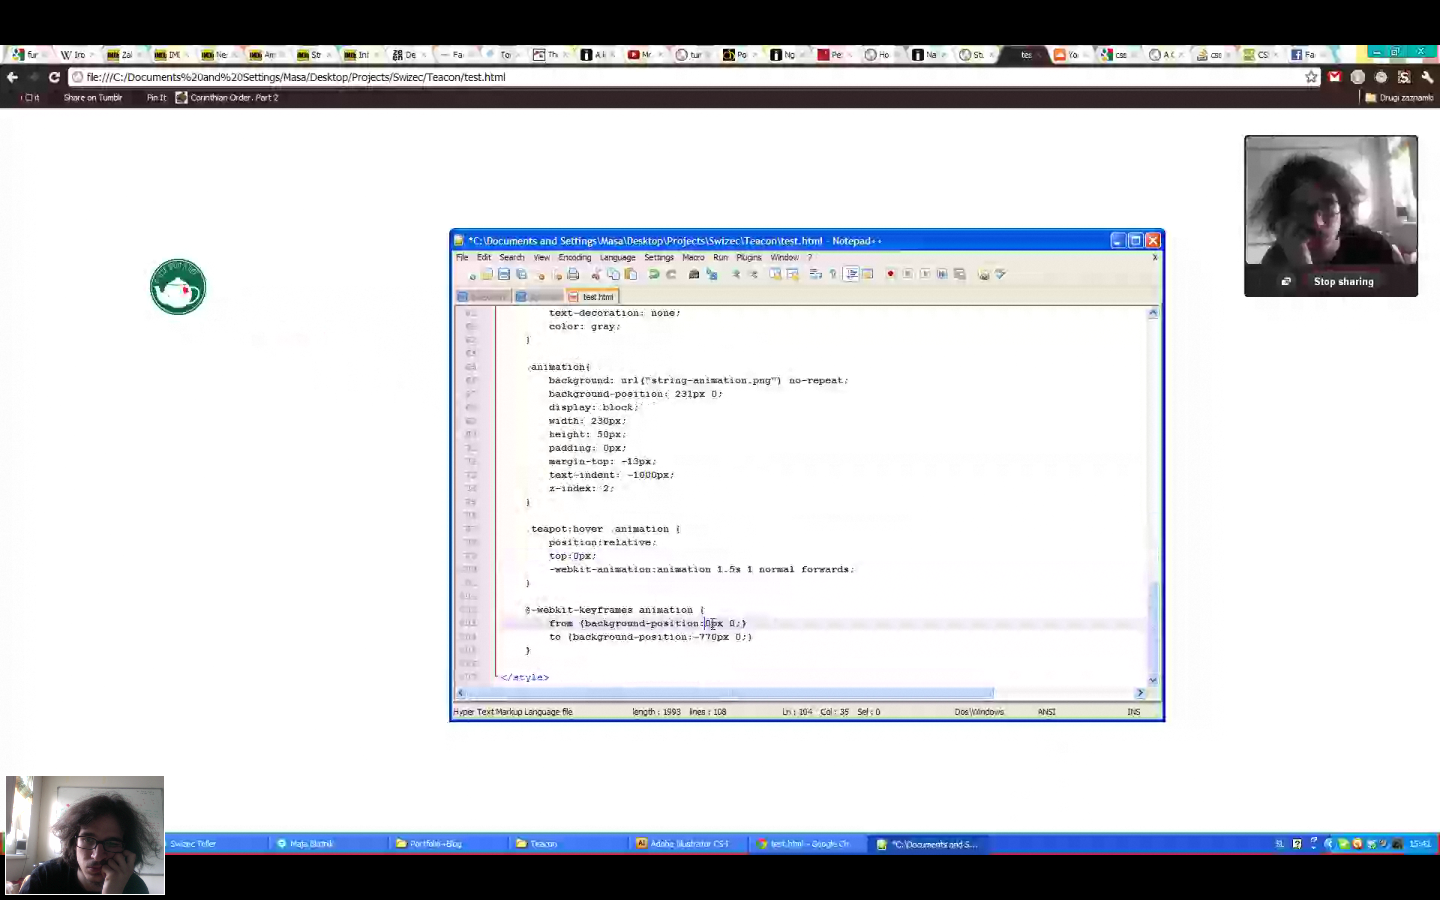Click the Print icon in Notepad++ toolbar

(573, 274)
